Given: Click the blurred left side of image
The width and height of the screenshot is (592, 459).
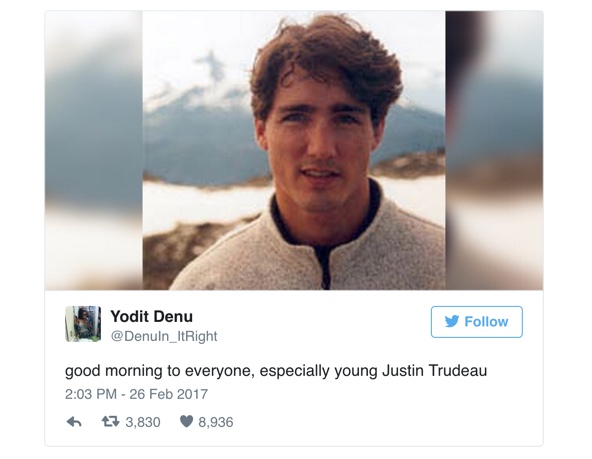Looking at the screenshot, I should (94, 150).
